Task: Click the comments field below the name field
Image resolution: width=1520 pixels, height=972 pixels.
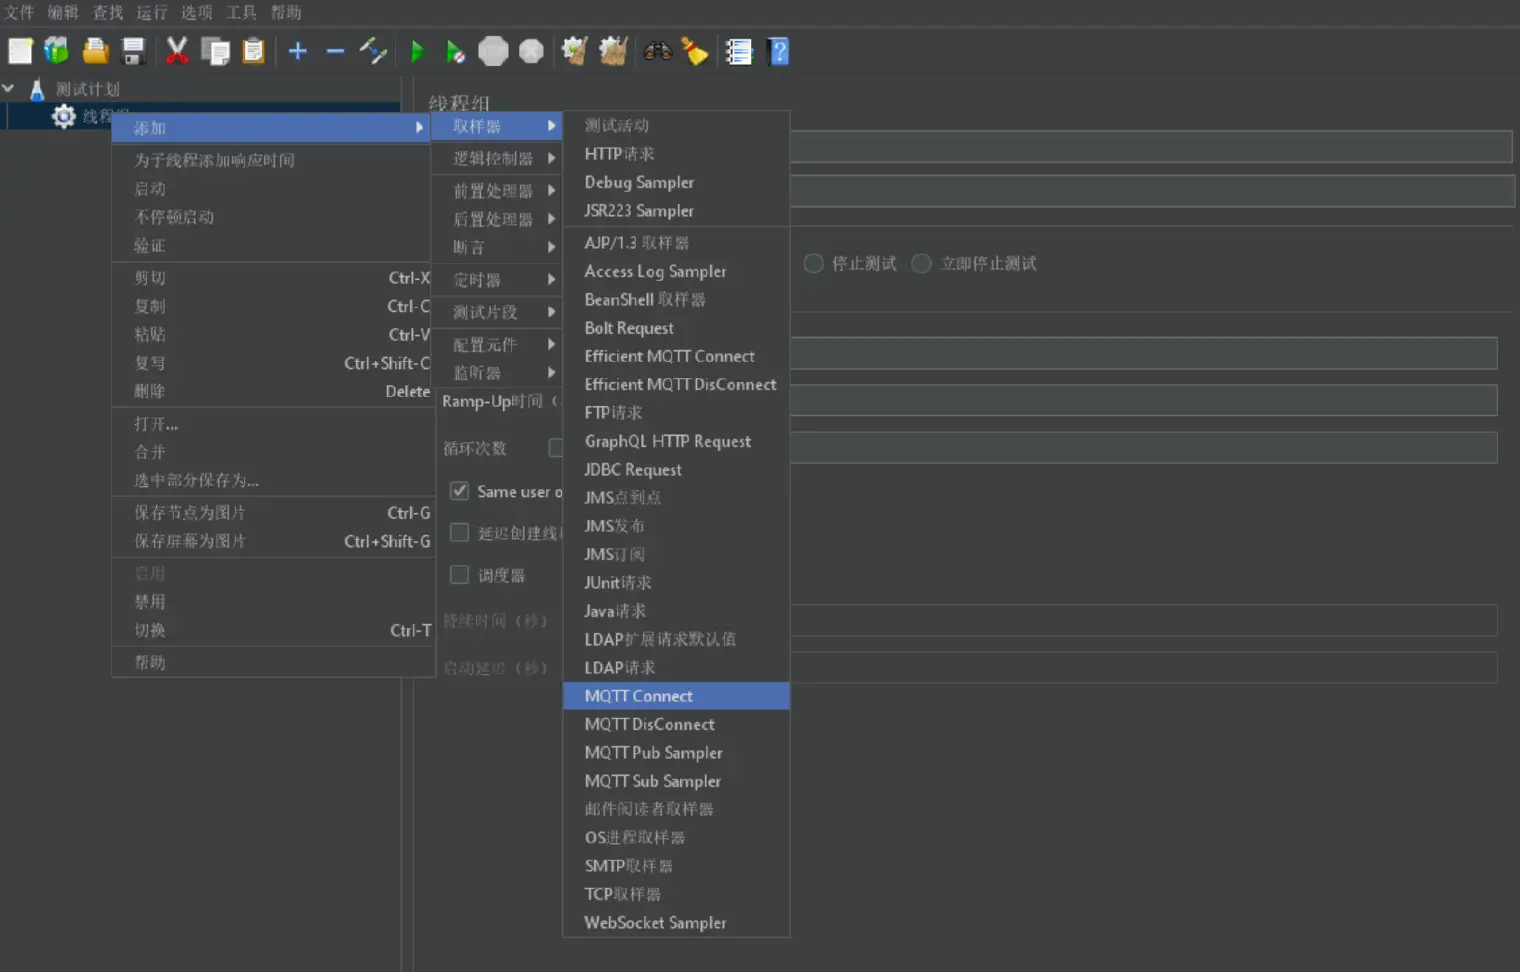Action: click(1152, 190)
